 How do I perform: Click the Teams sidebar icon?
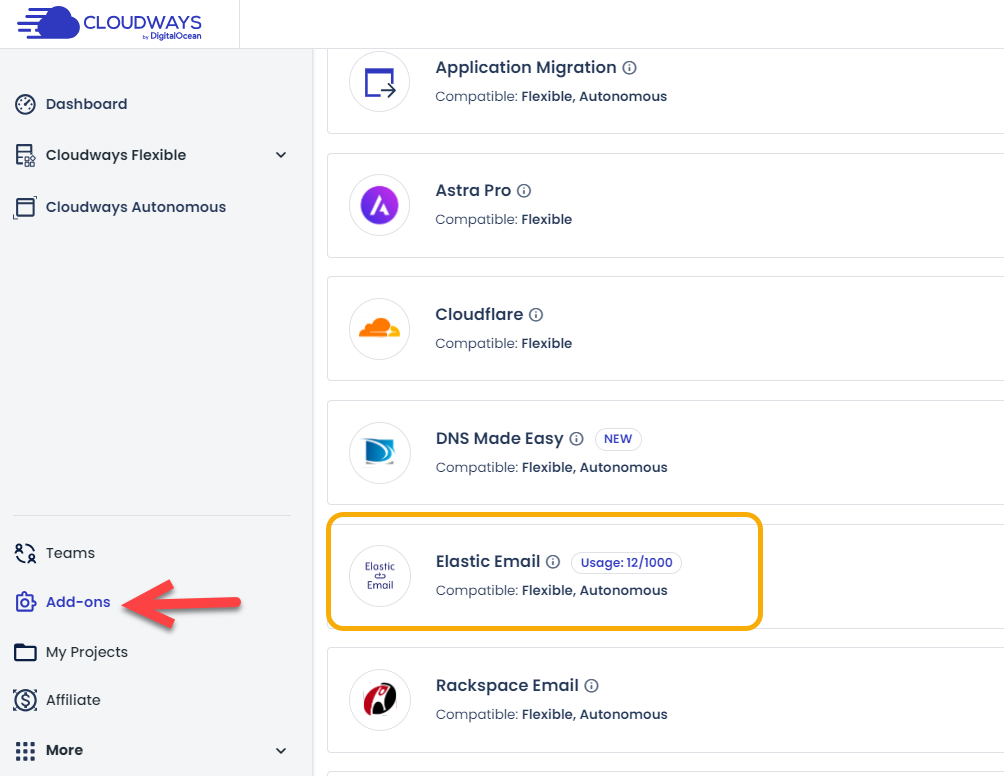click(x=24, y=552)
